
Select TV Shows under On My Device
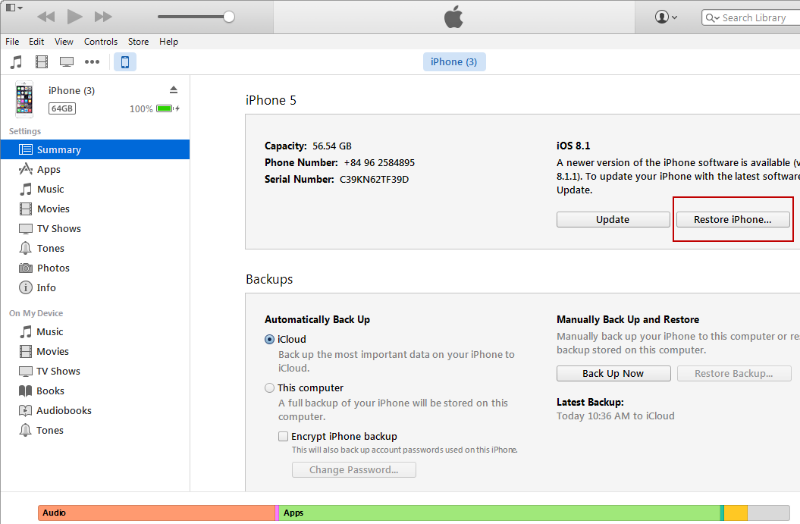click(x=95, y=371)
